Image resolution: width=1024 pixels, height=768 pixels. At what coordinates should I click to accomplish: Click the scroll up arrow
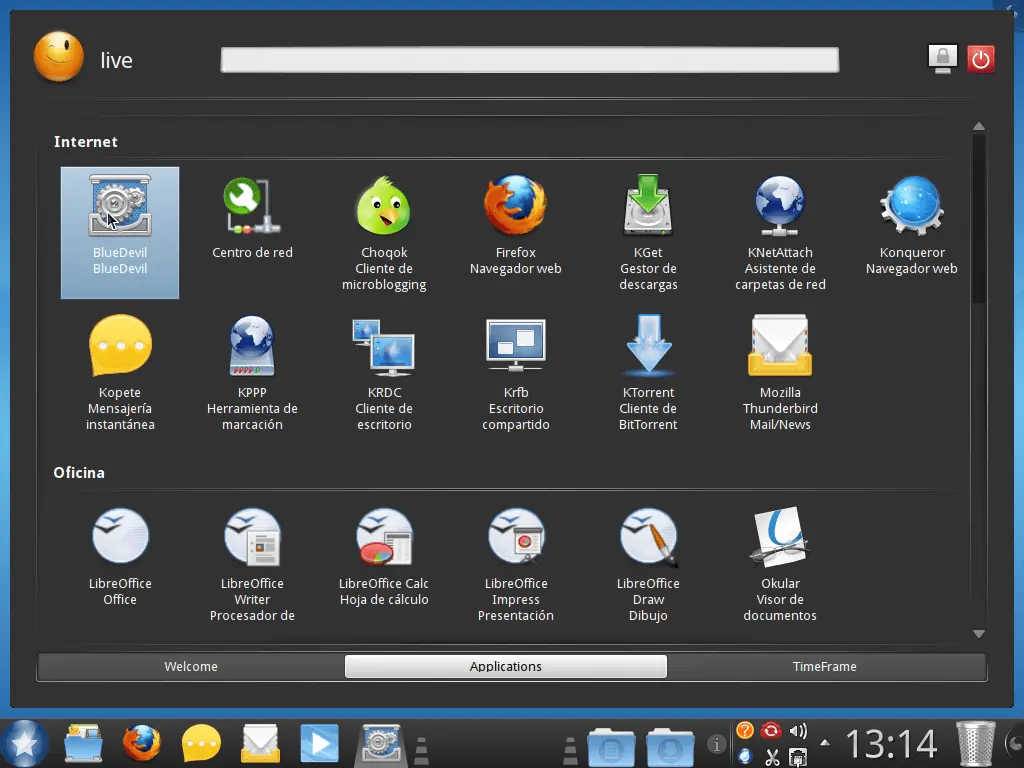(978, 126)
